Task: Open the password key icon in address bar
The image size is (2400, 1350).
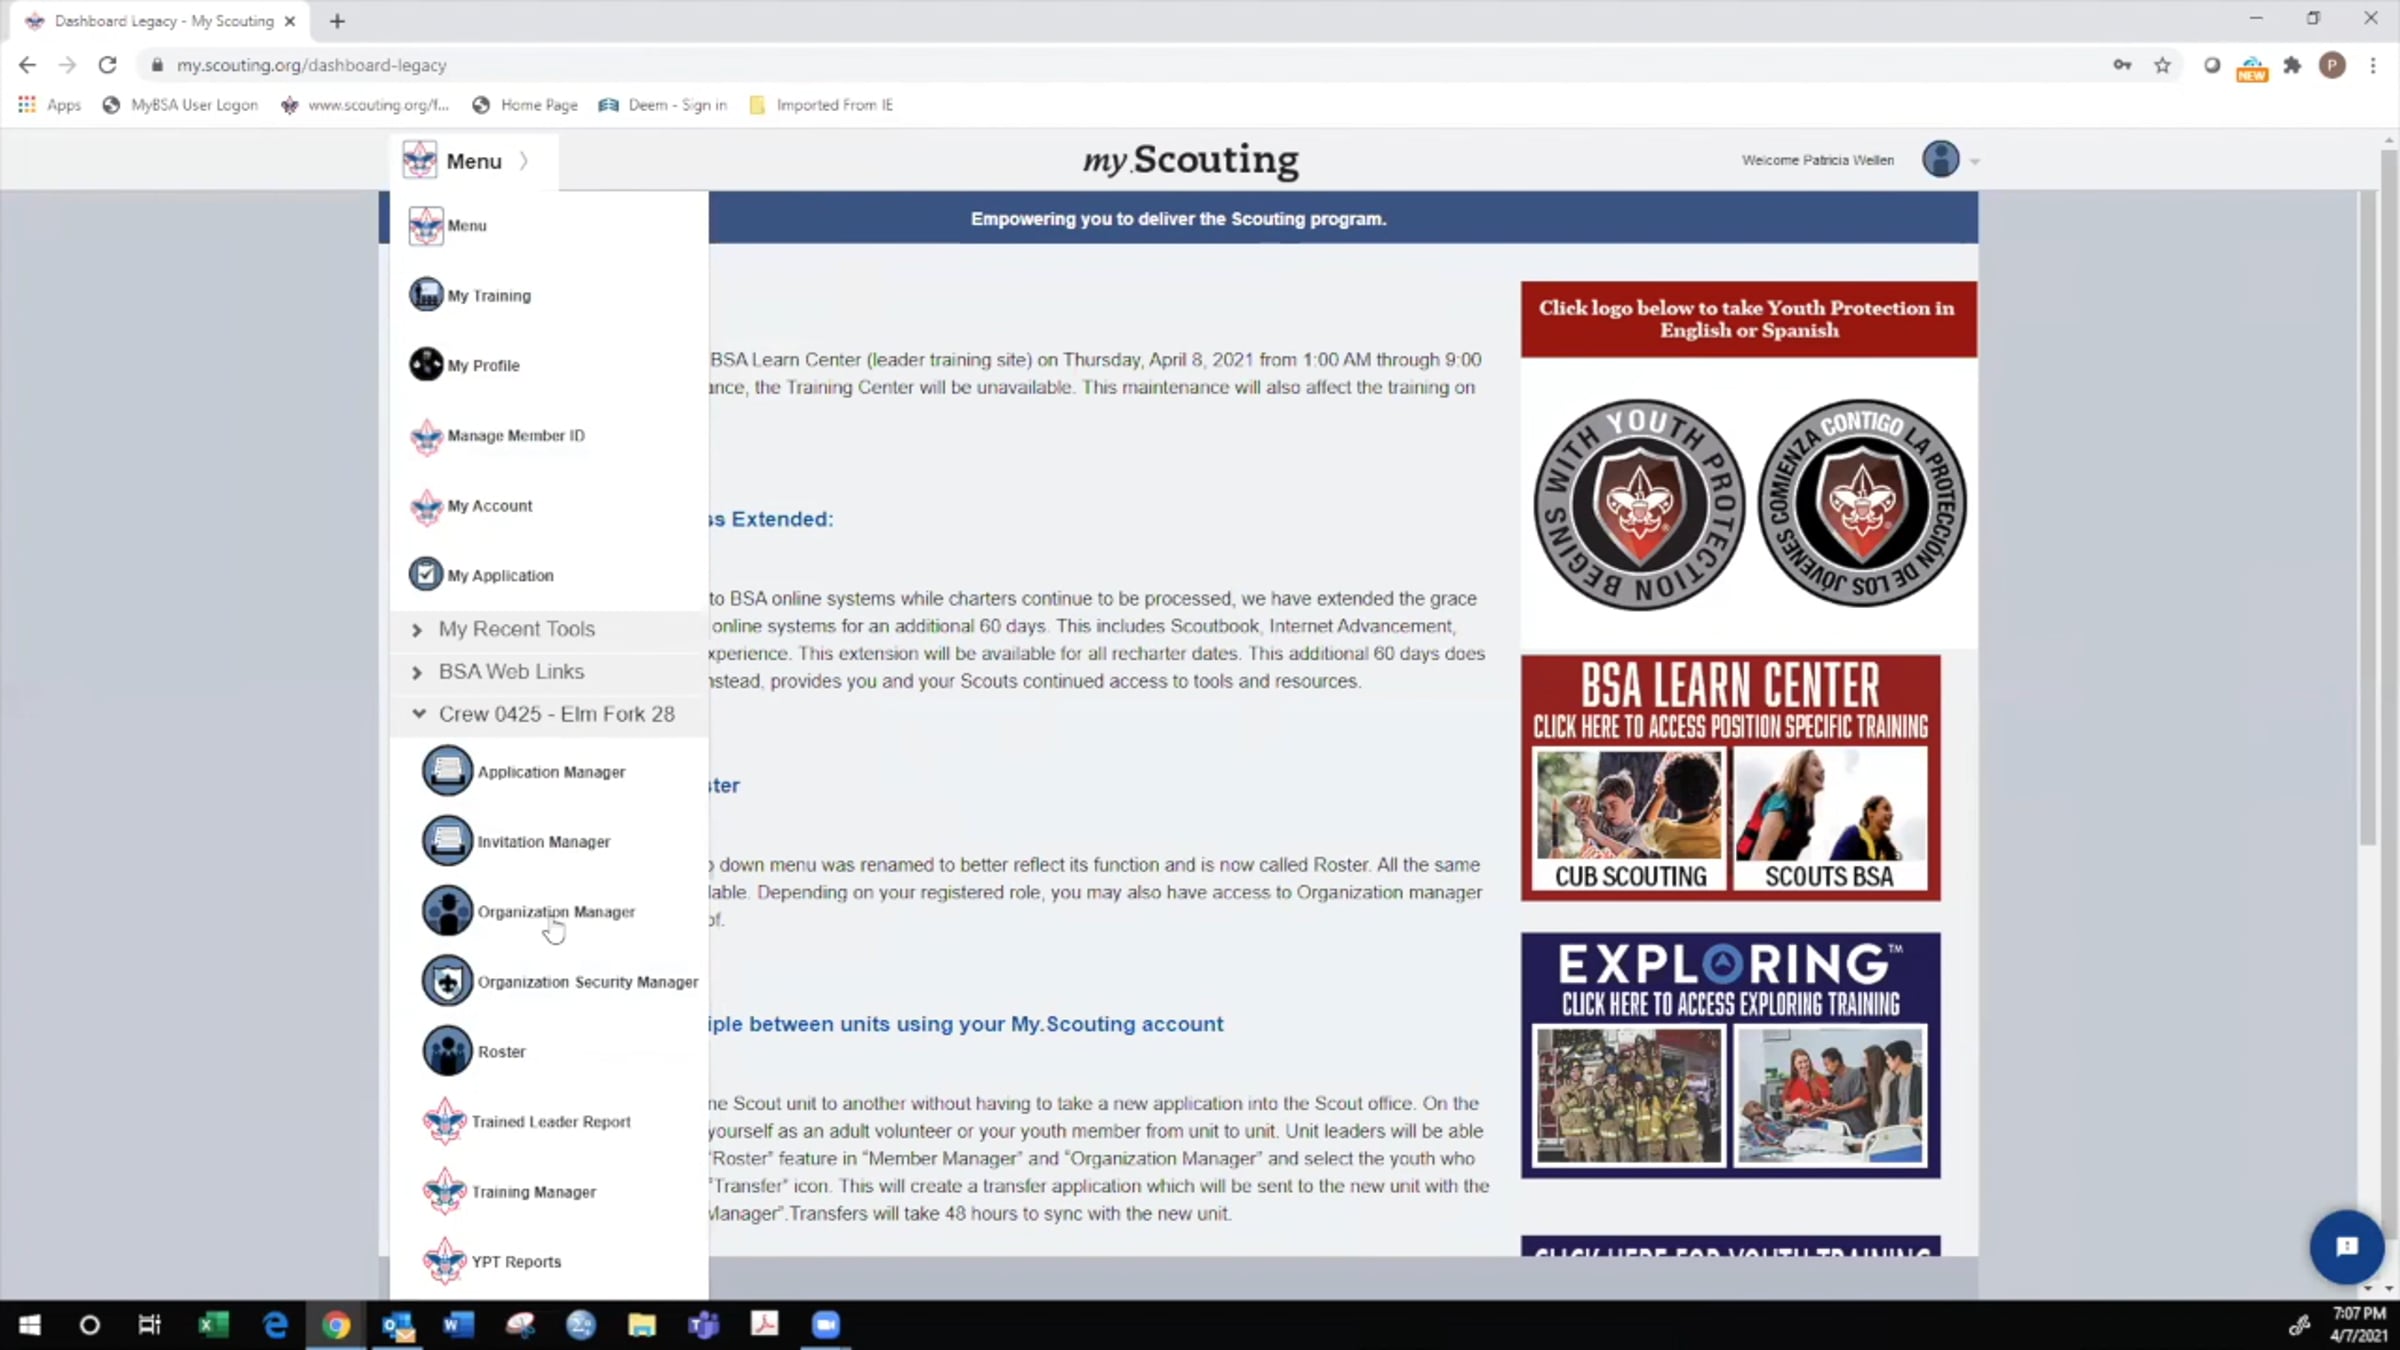Action: click(2122, 65)
